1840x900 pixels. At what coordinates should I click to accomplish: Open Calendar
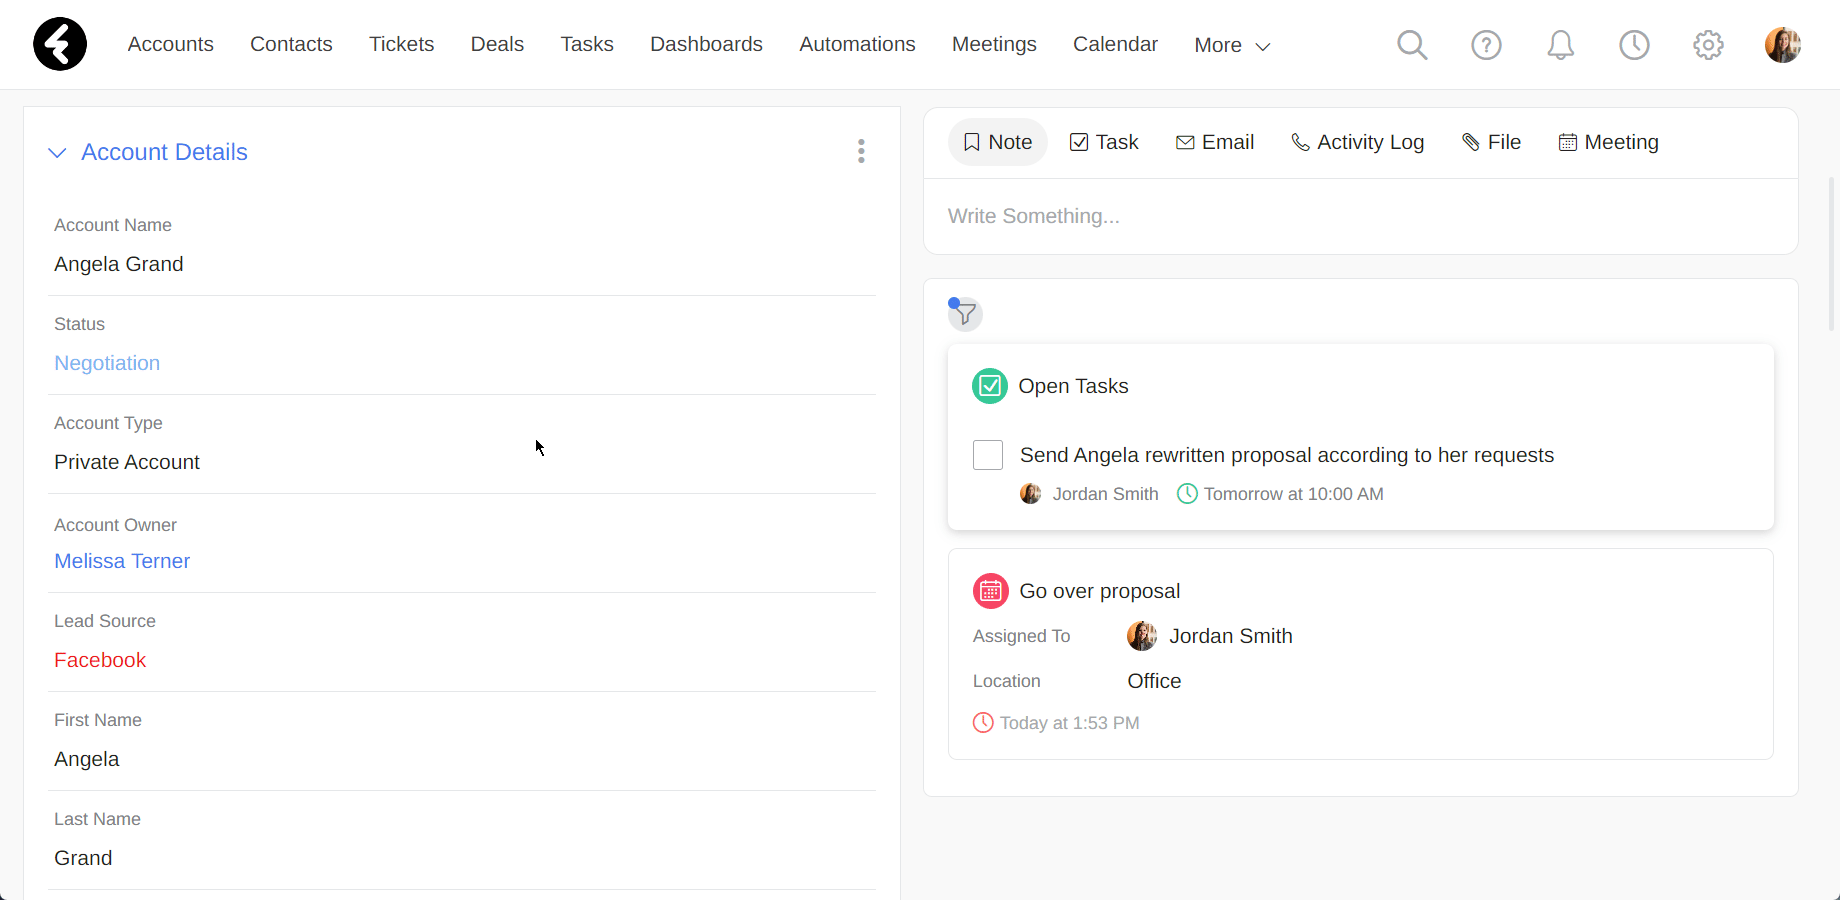tap(1115, 44)
